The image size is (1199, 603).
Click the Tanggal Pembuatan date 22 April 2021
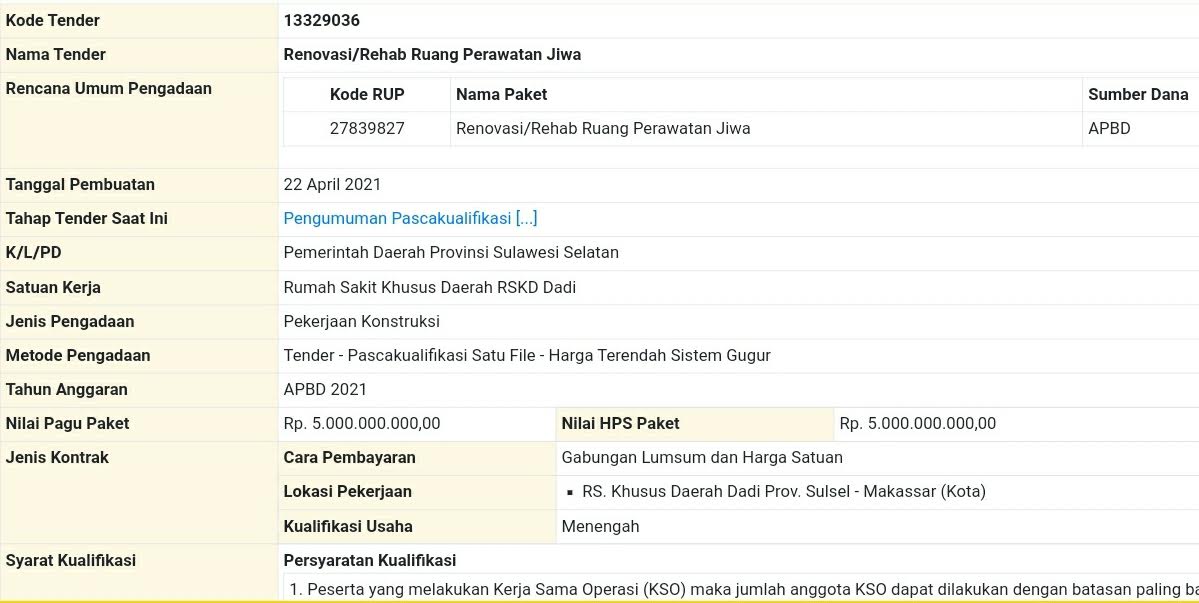(334, 184)
